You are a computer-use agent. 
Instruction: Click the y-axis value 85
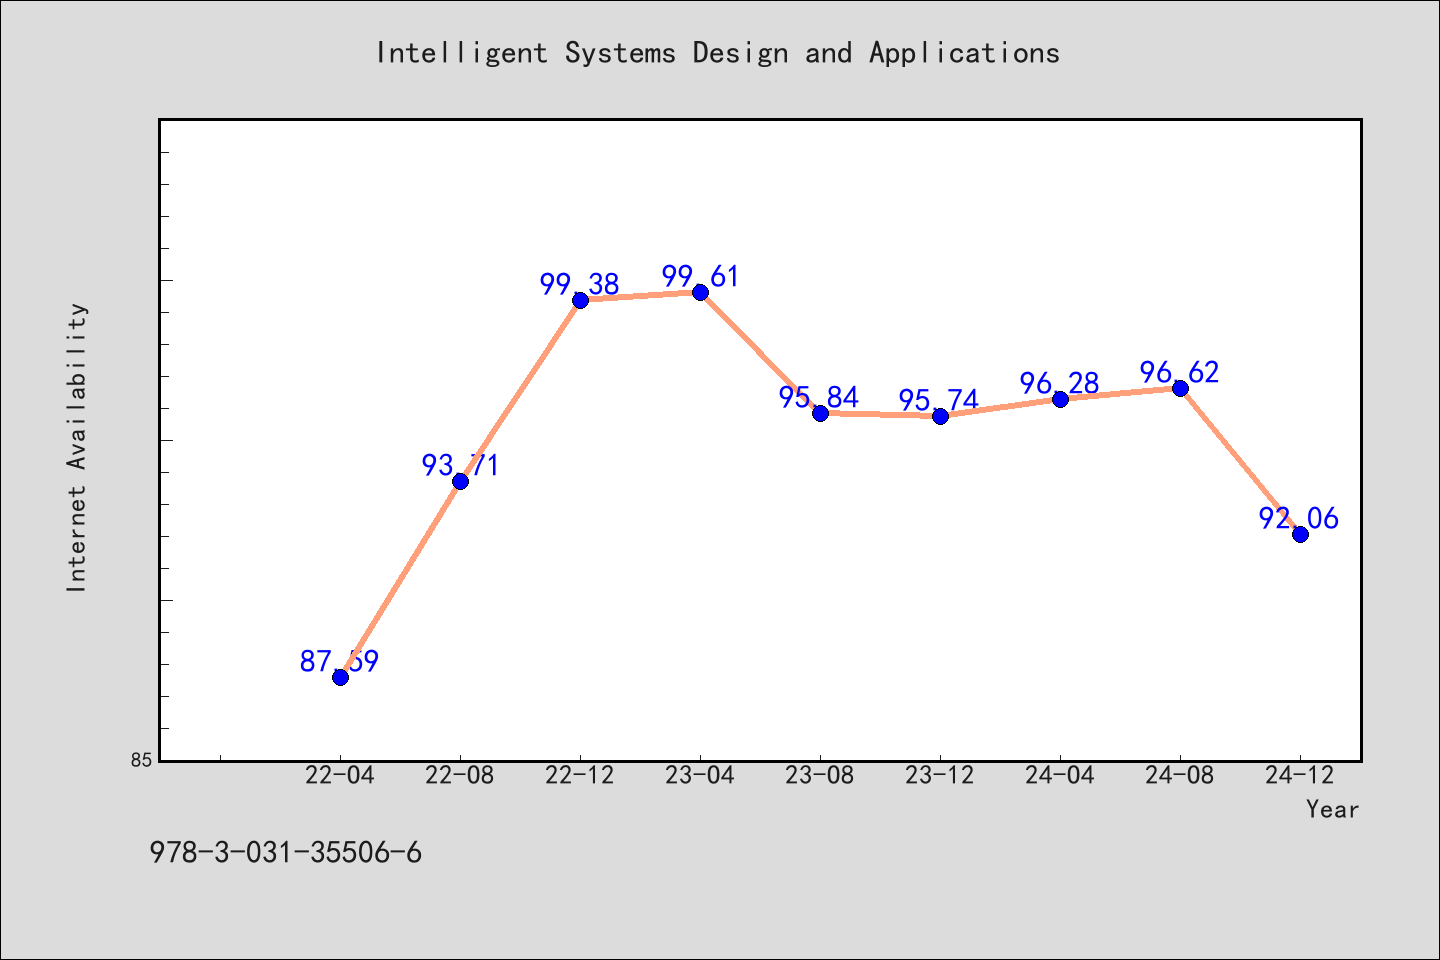[142, 760]
